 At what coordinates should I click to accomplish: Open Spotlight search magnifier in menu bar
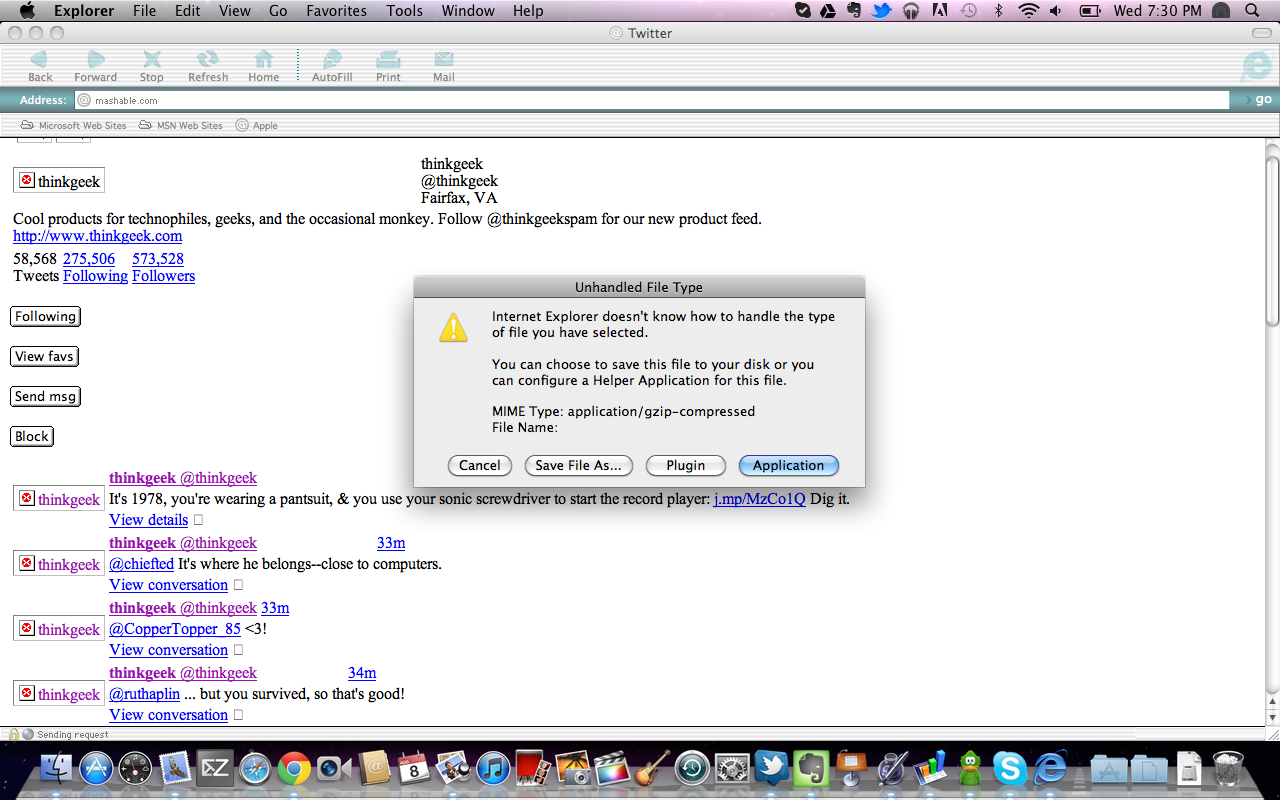1252,11
